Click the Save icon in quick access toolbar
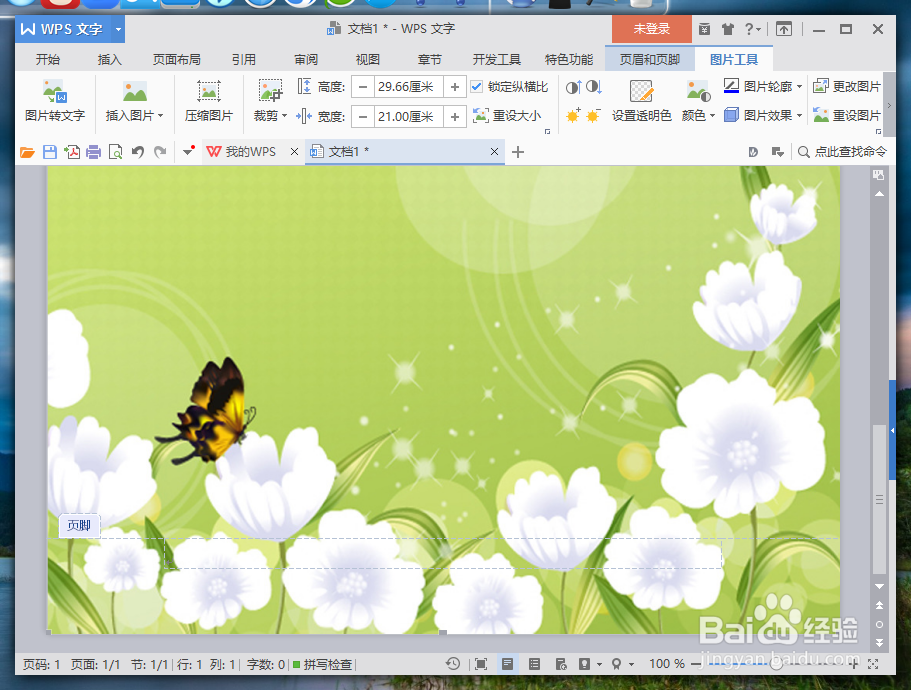The width and height of the screenshot is (911, 690). pyautogui.click(x=51, y=152)
